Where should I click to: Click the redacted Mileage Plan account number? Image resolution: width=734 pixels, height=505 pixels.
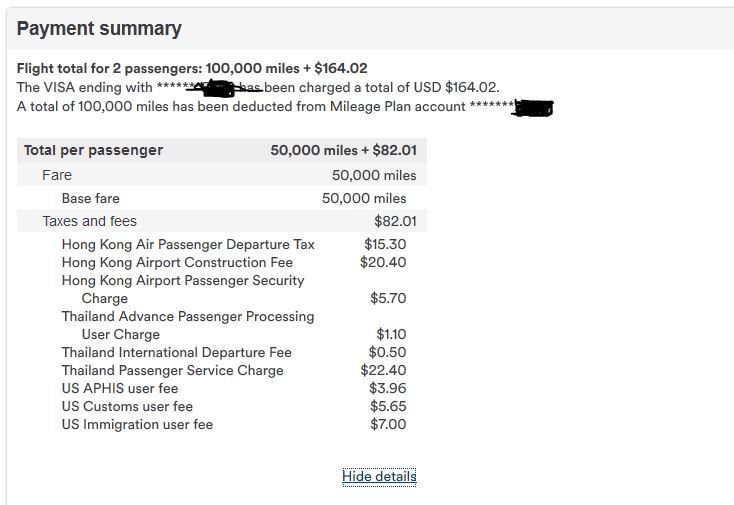click(531, 107)
